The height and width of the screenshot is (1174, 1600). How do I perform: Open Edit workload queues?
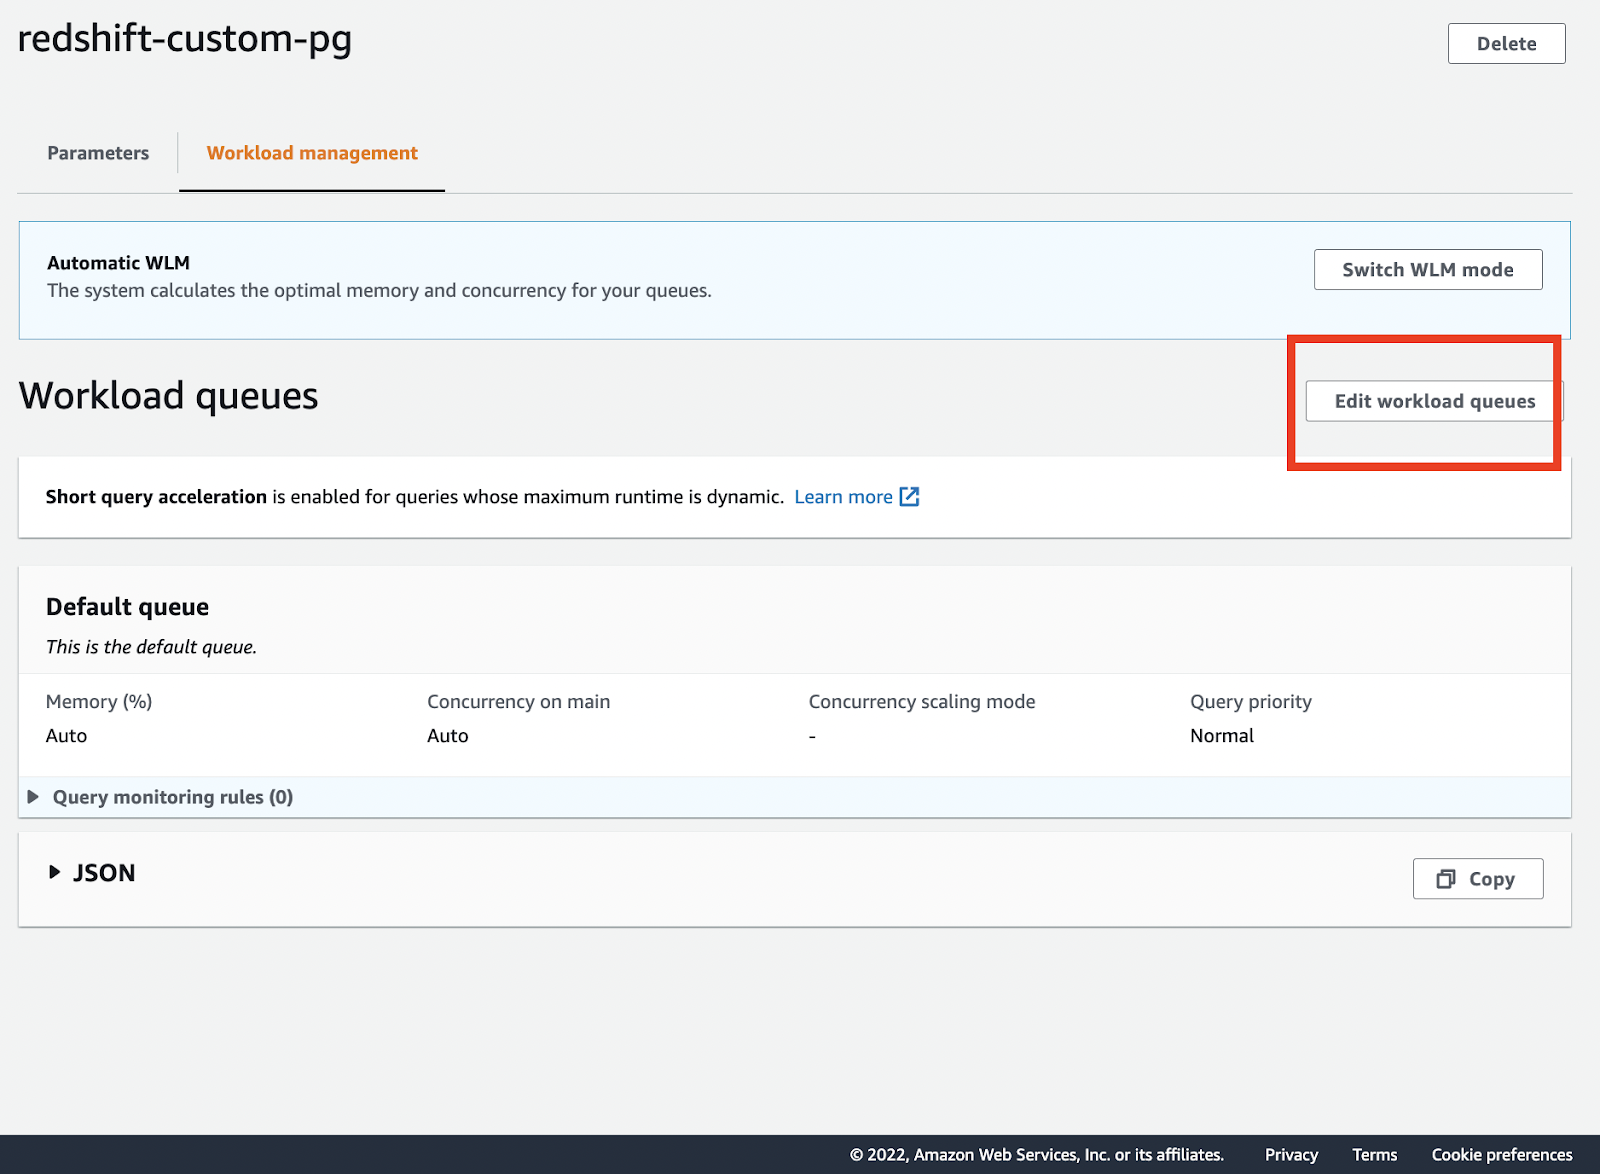point(1428,401)
